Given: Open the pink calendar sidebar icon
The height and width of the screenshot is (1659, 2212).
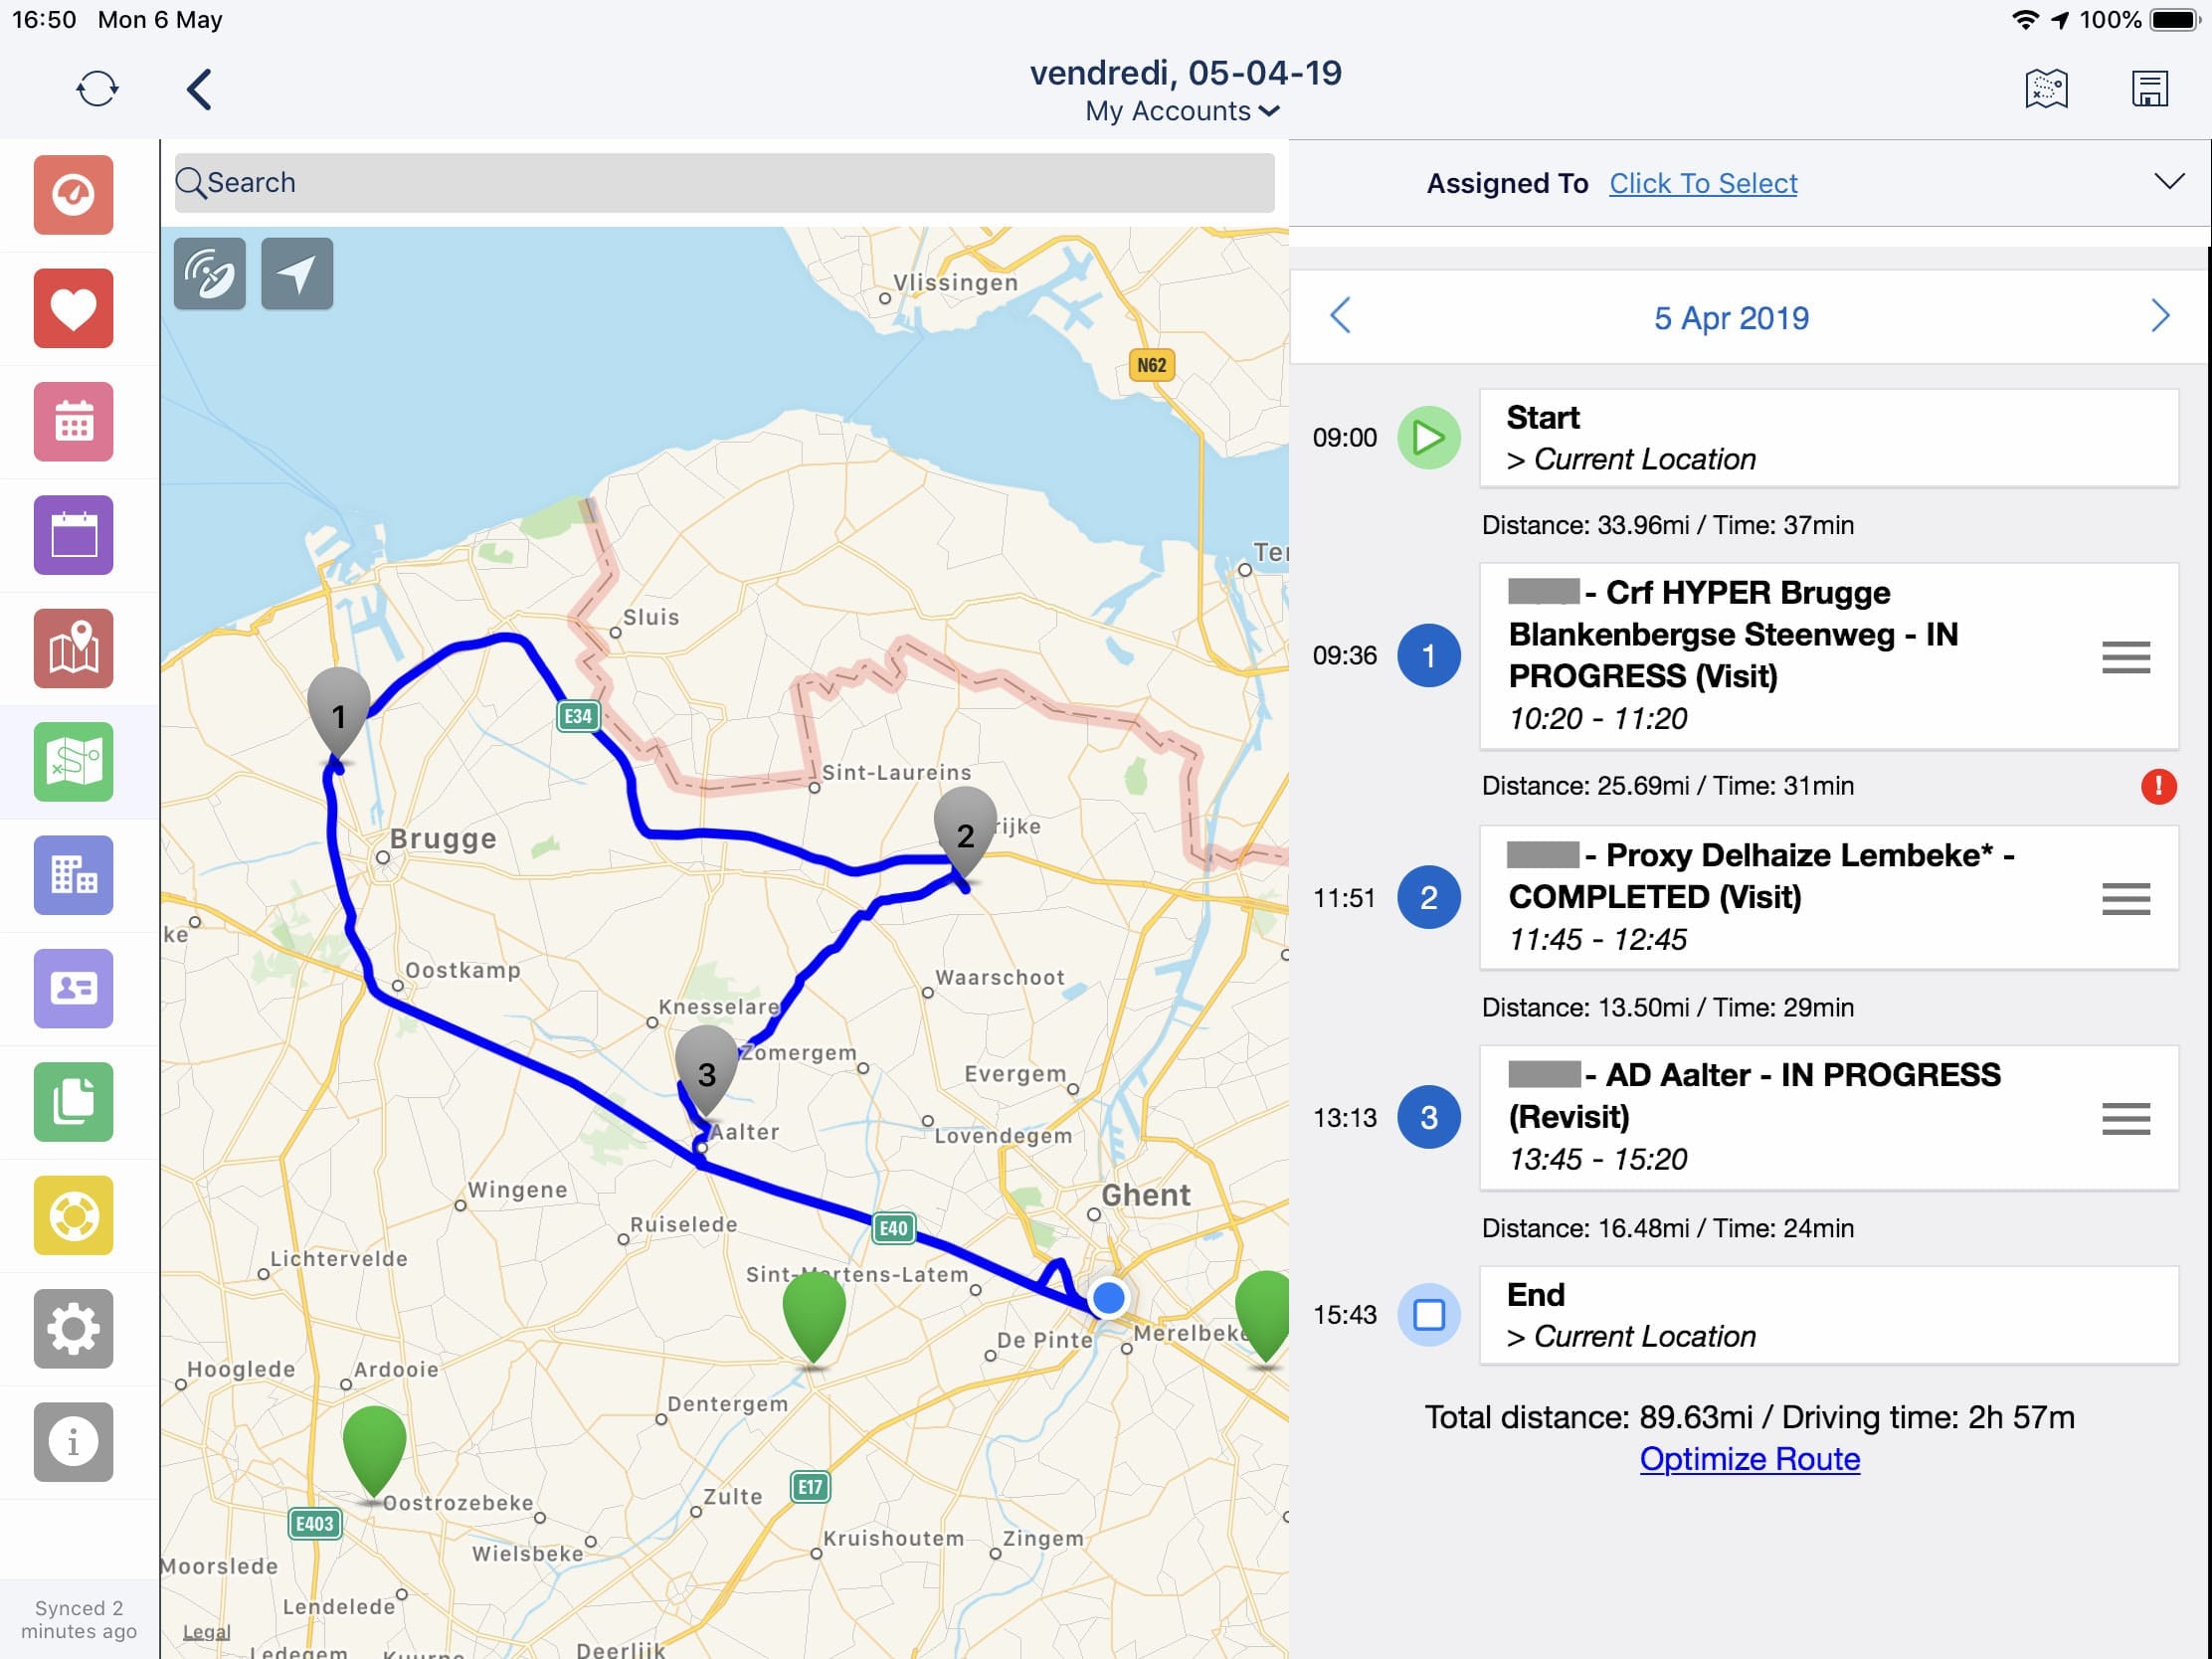Looking at the screenshot, I should click(x=73, y=421).
